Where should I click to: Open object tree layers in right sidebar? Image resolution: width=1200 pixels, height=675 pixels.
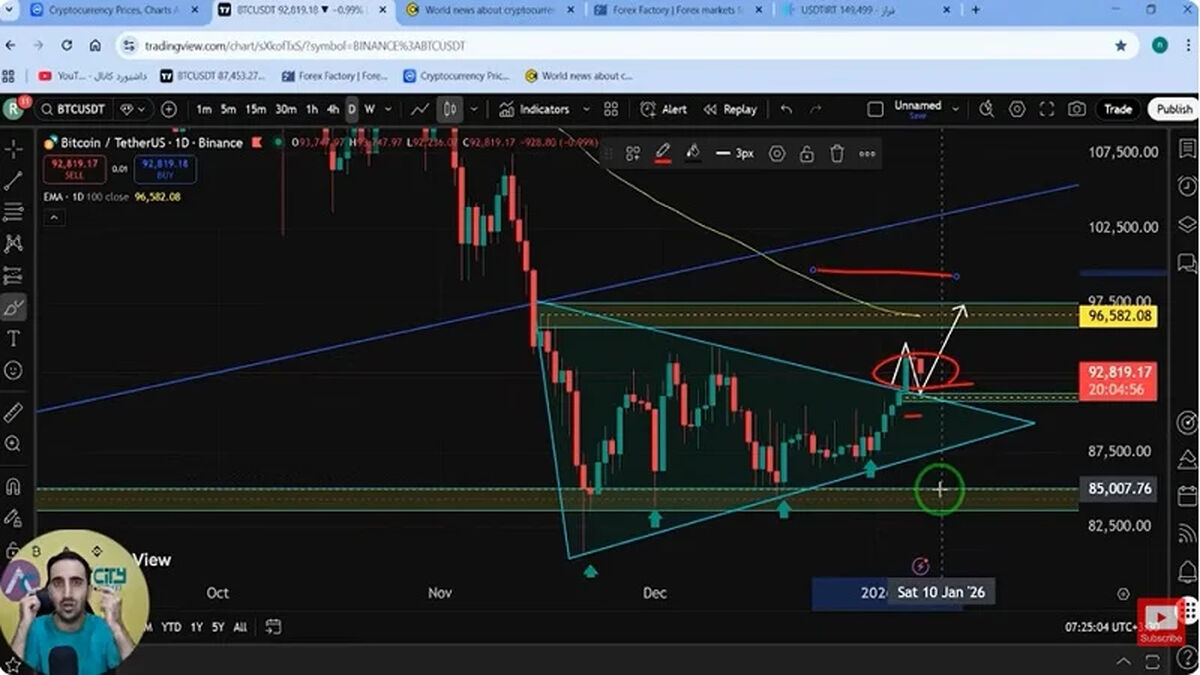tap(1187, 222)
